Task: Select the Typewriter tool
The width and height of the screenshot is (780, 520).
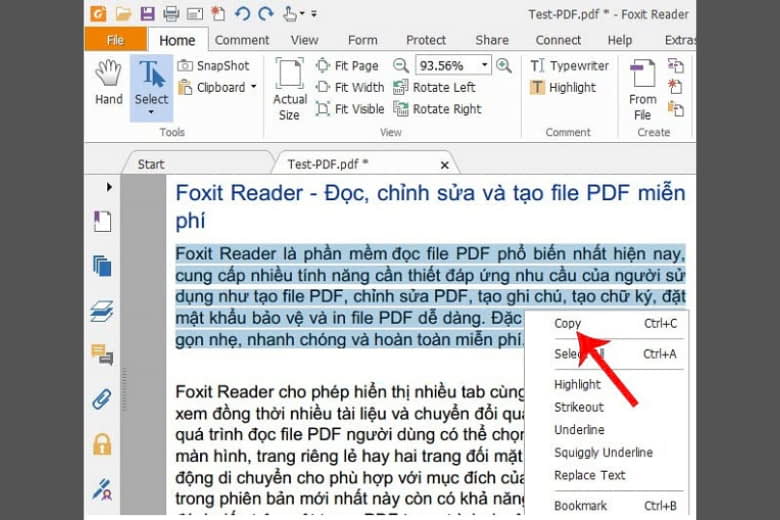Action: tap(570, 66)
